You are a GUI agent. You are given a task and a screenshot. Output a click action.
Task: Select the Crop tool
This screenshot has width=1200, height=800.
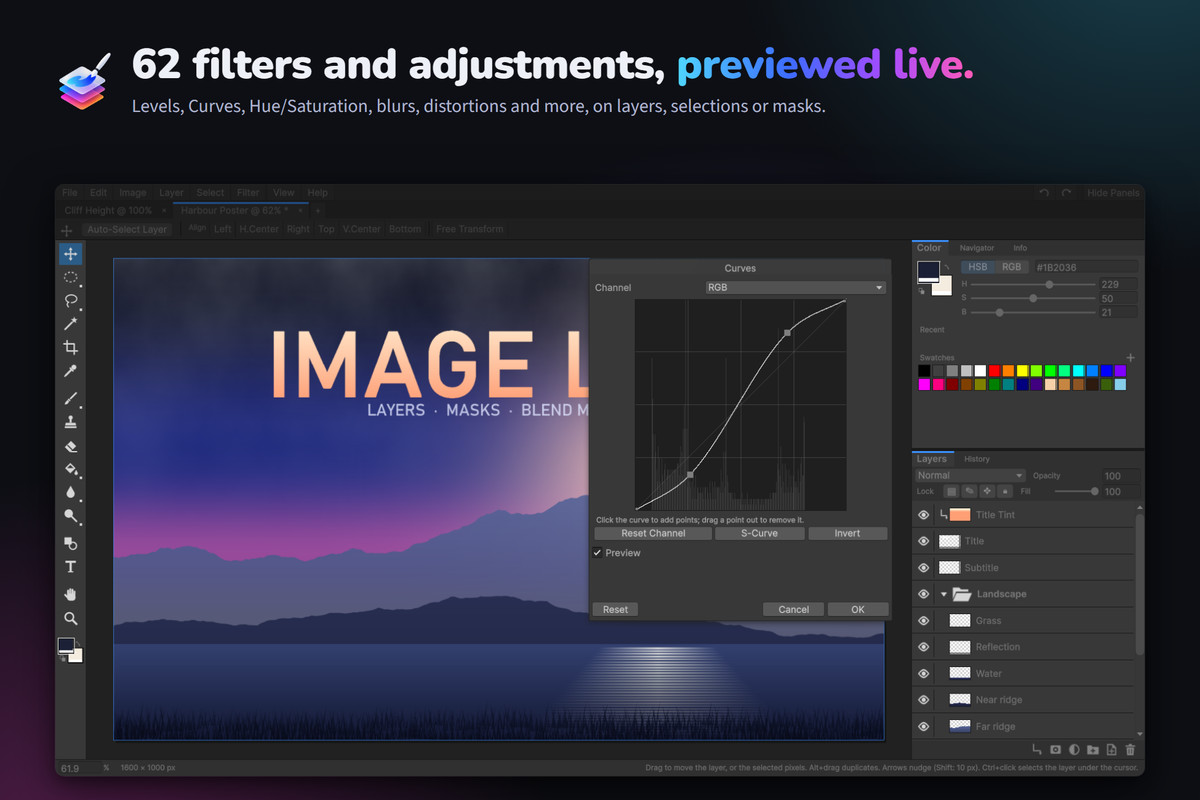tap(71, 348)
